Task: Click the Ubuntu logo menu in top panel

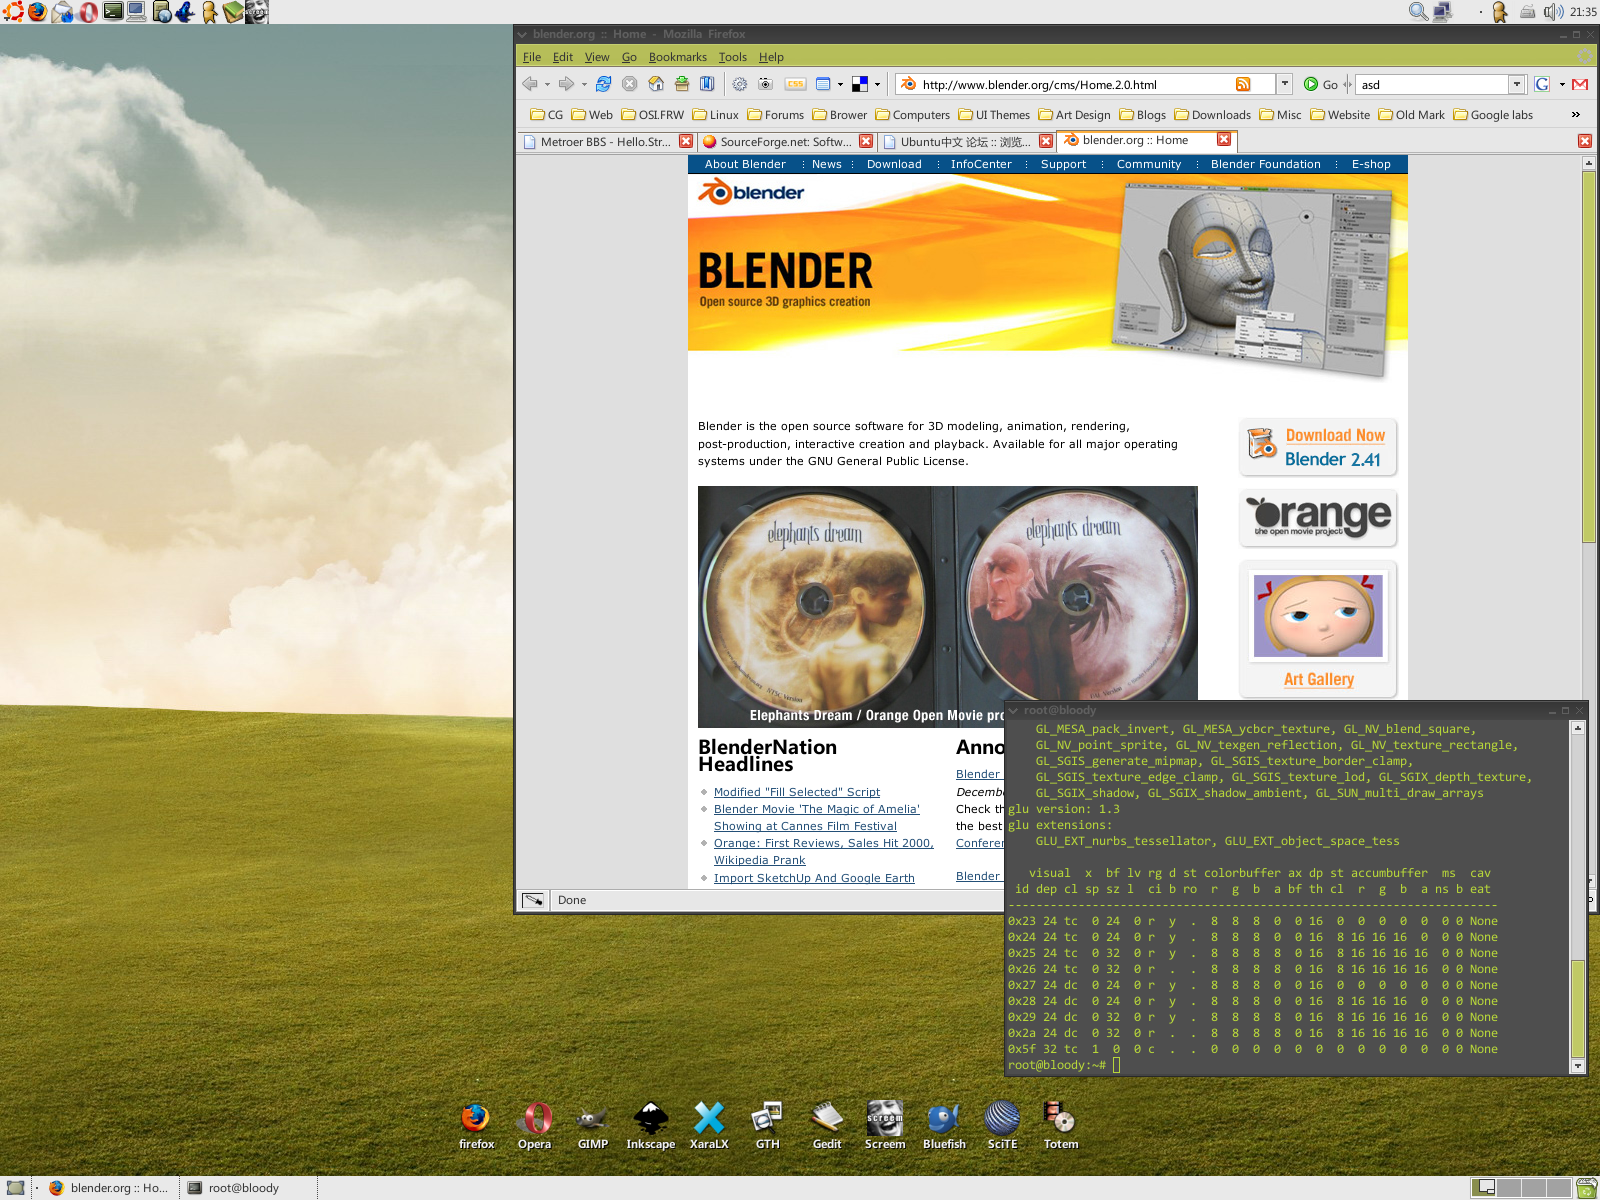Action: tap(12, 11)
